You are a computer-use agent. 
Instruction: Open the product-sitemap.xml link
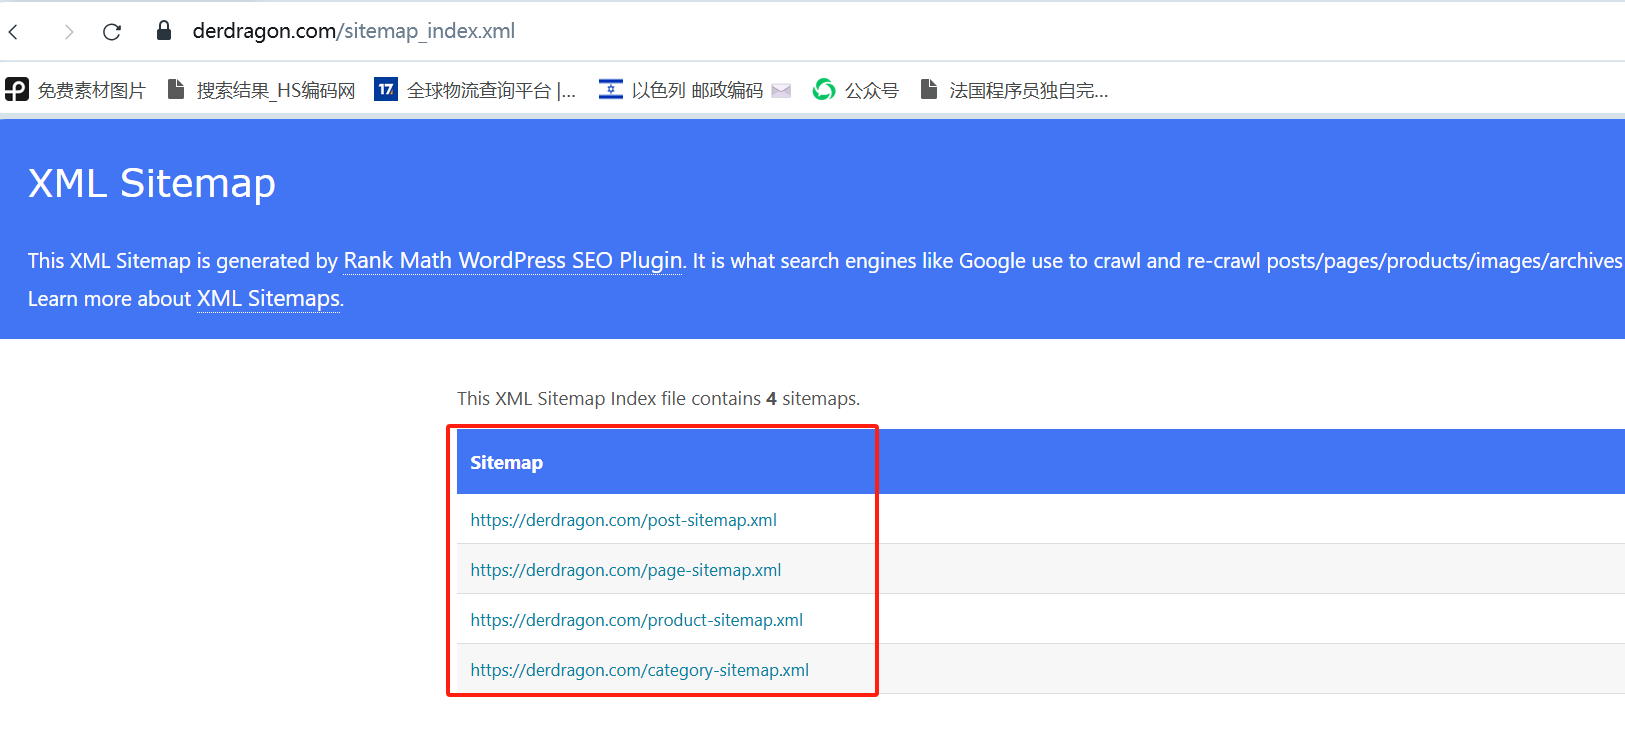[x=636, y=620]
